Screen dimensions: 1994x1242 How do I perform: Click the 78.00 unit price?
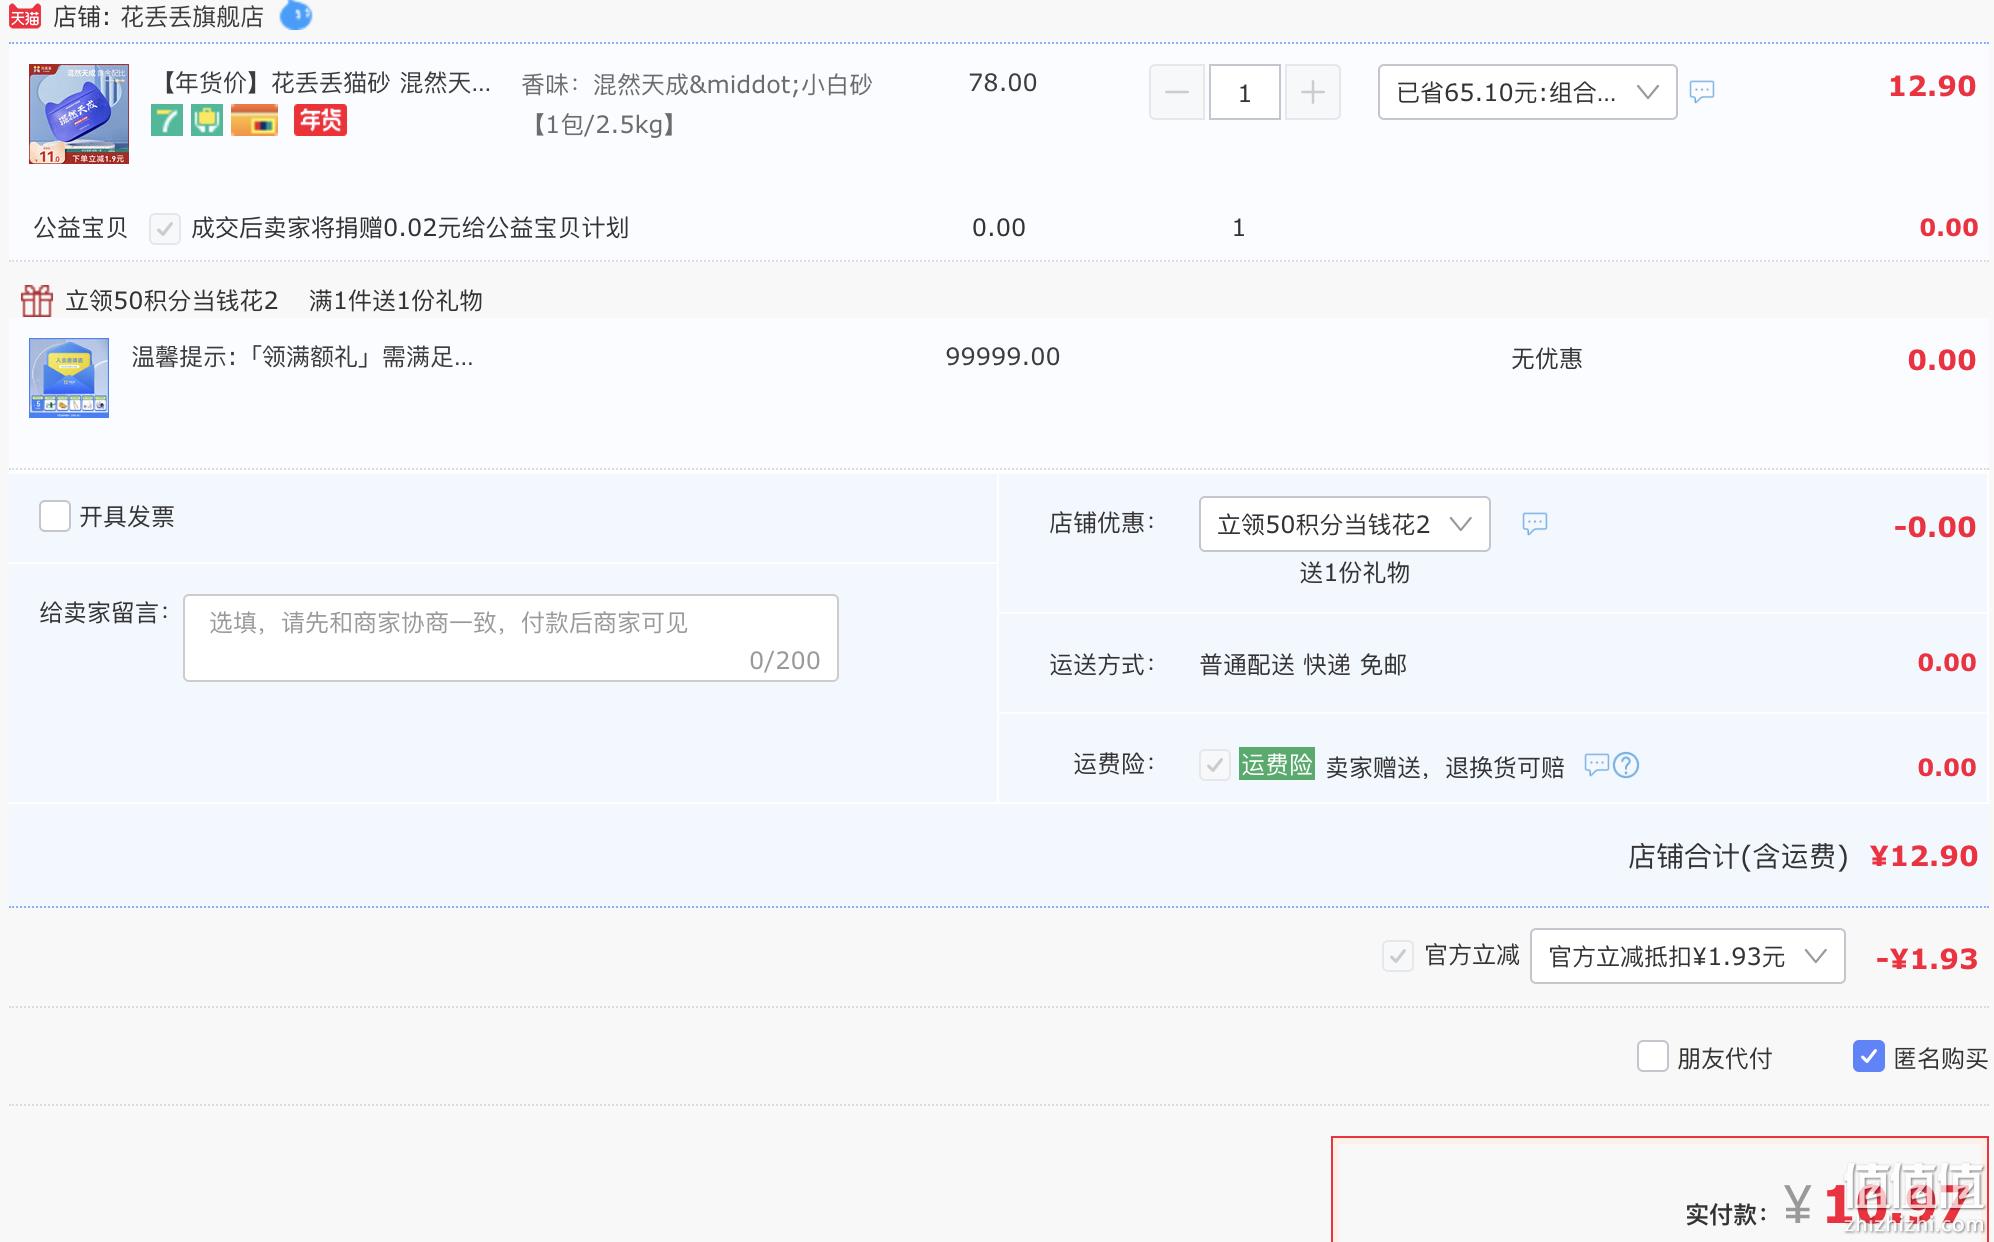(1003, 83)
